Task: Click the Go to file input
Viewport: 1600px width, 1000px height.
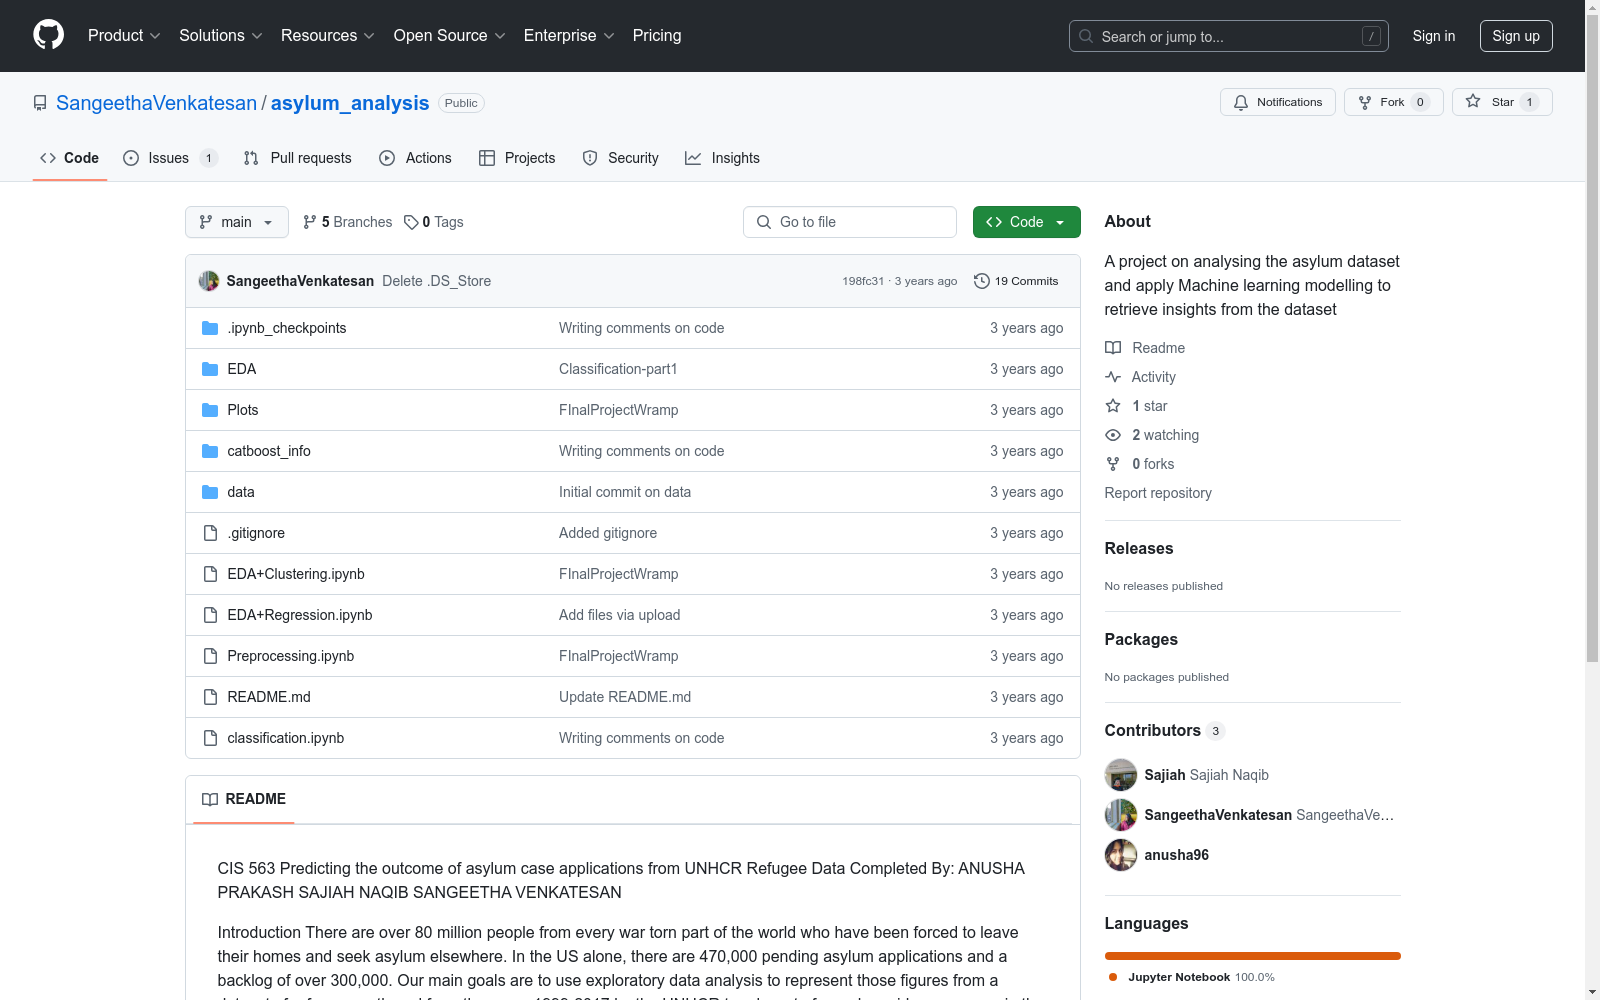Action: [x=850, y=222]
